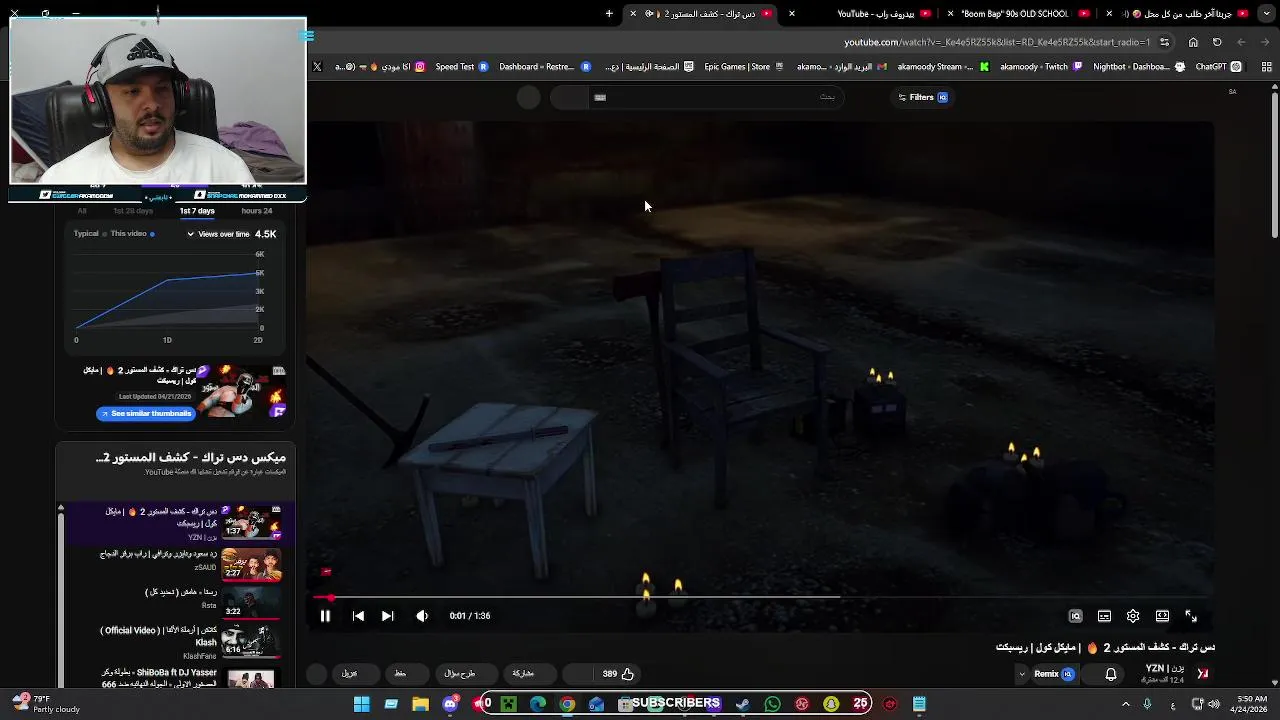The width and height of the screenshot is (1280, 720).
Task: Open File Explorer from the taskbar
Action: [x=421, y=704]
